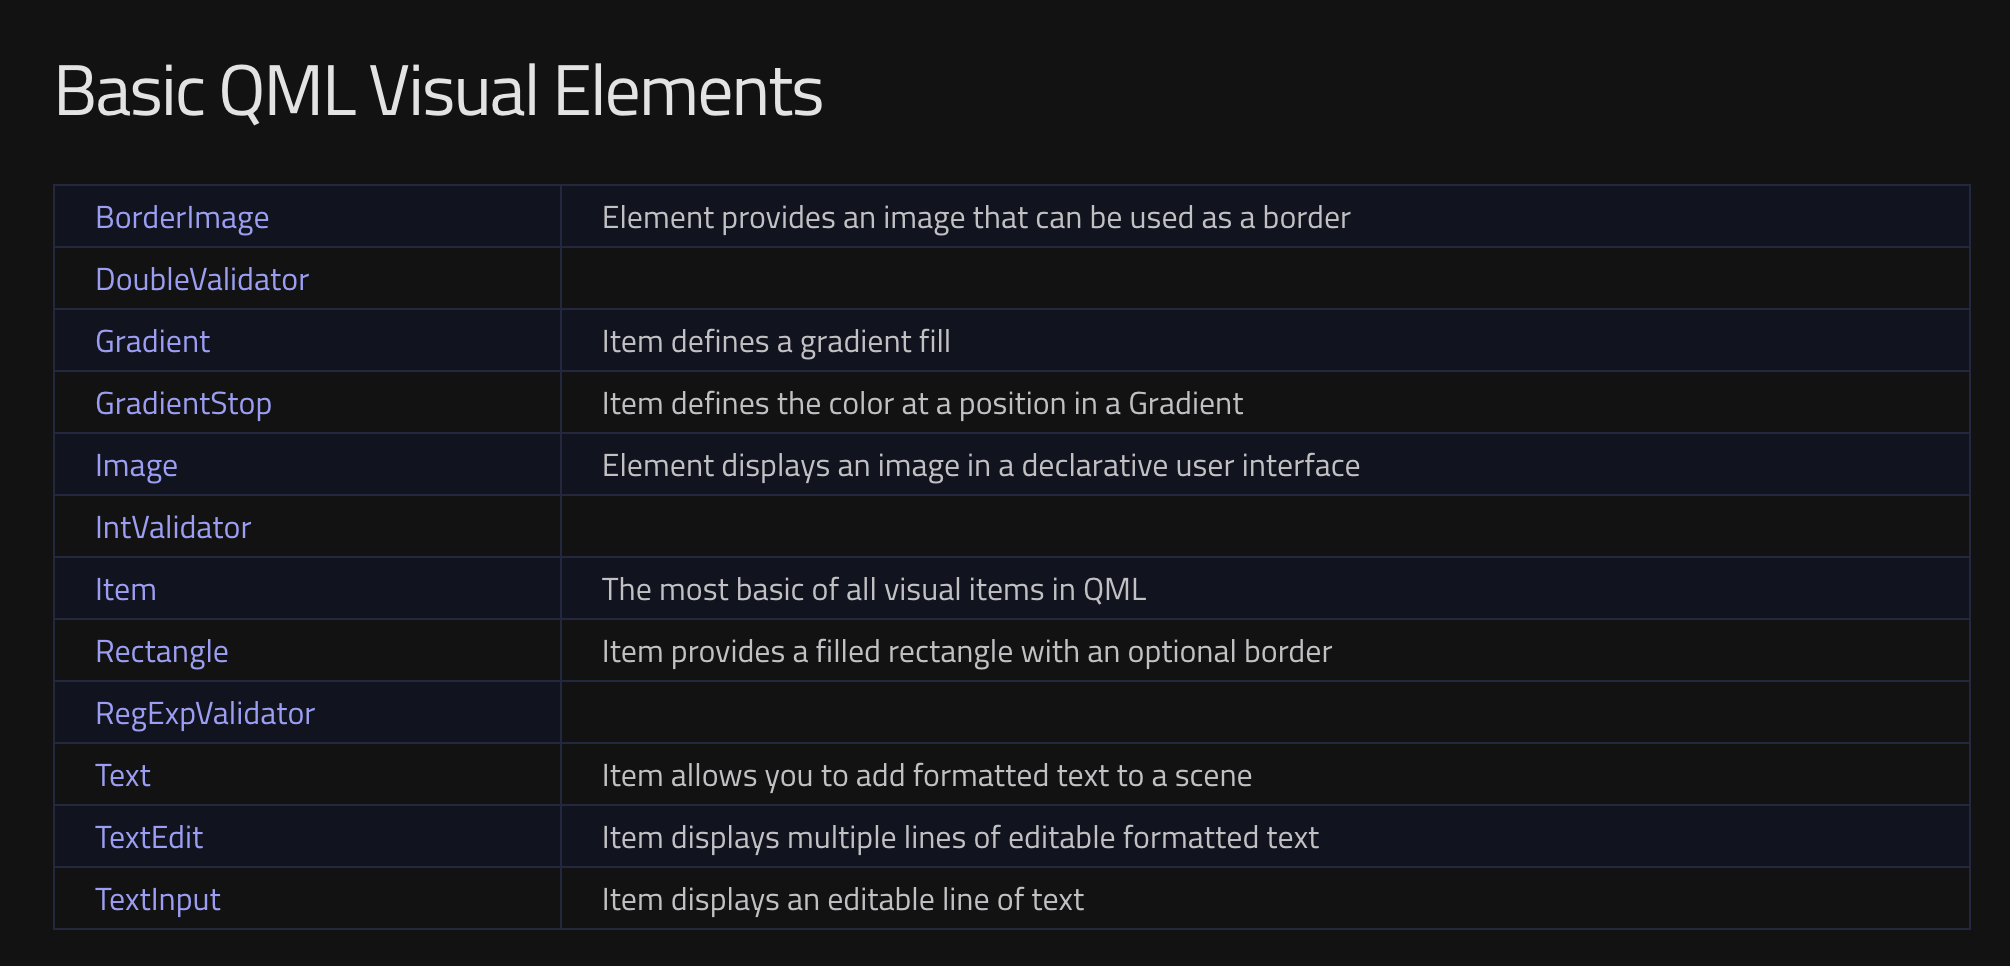Open the IntValidator link

(x=173, y=528)
